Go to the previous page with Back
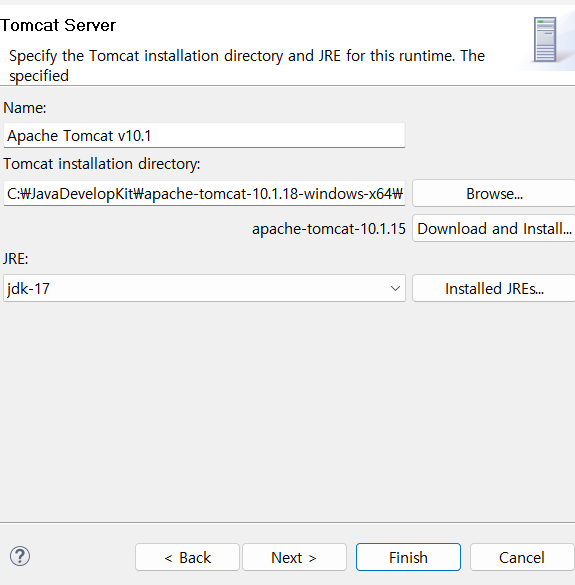The width and height of the screenshot is (575, 585). (x=187, y=557)
